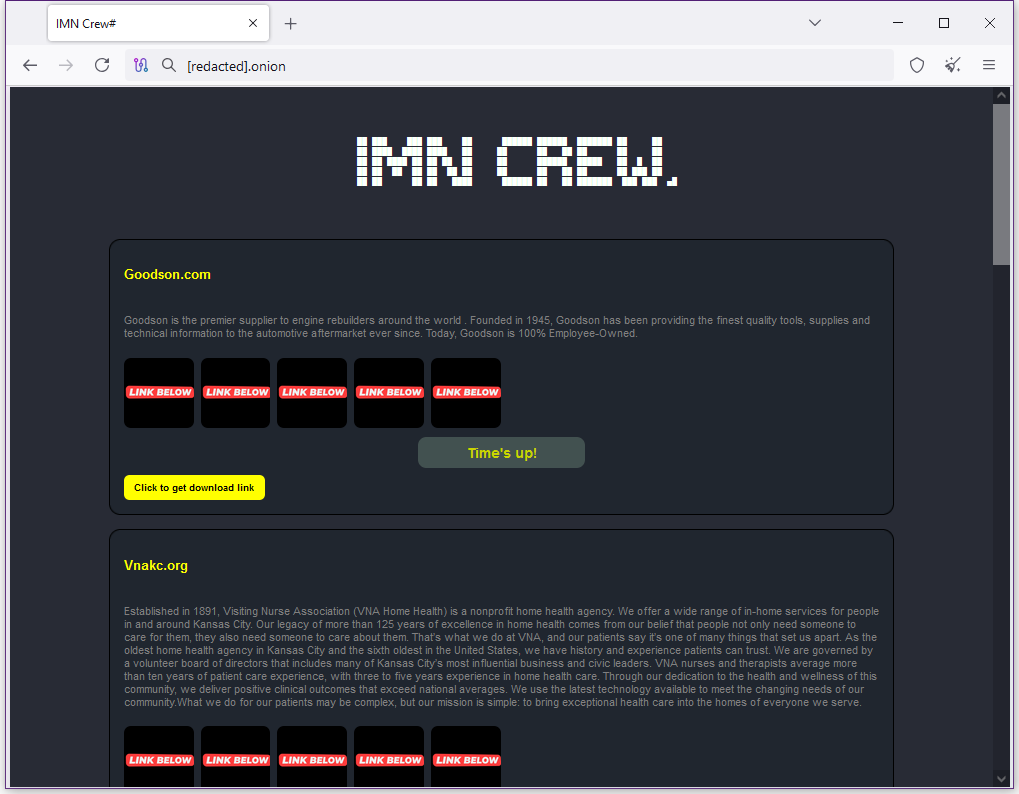This screenshot has width=1019, height=794.
Task: Minimize the browser window
Action: tap(898, 23)
